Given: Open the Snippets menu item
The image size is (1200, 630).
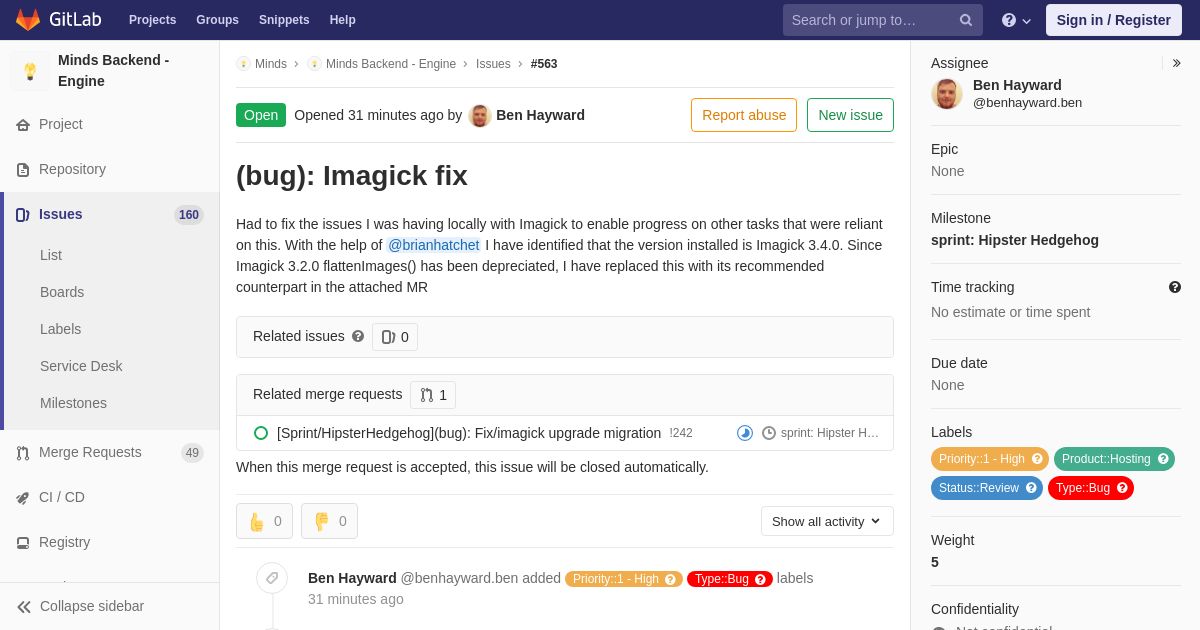Looking at the screenshot, I should [284, 20].
